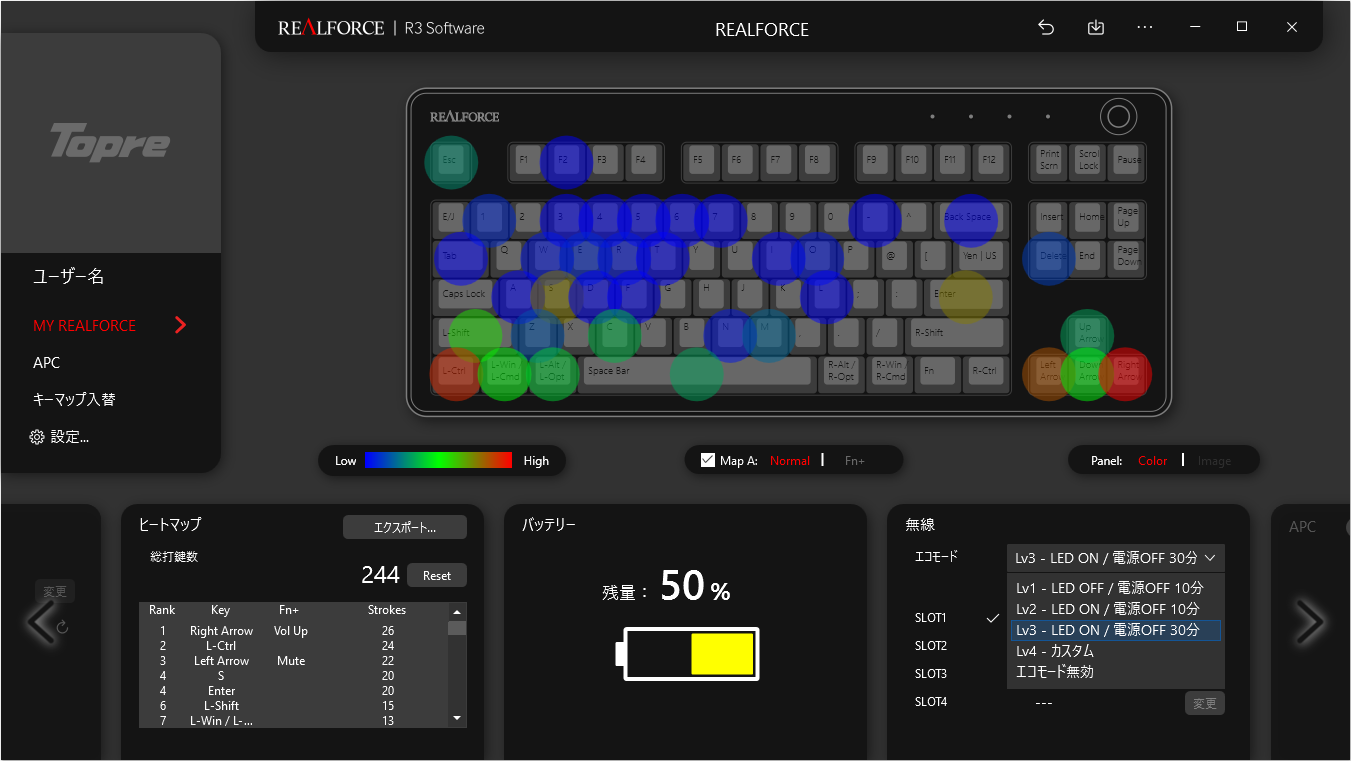This screenshot has width=1351, height=761.
Task: Click the heatmap list scrollbar thumb
Action: click(x=457, y=628)
